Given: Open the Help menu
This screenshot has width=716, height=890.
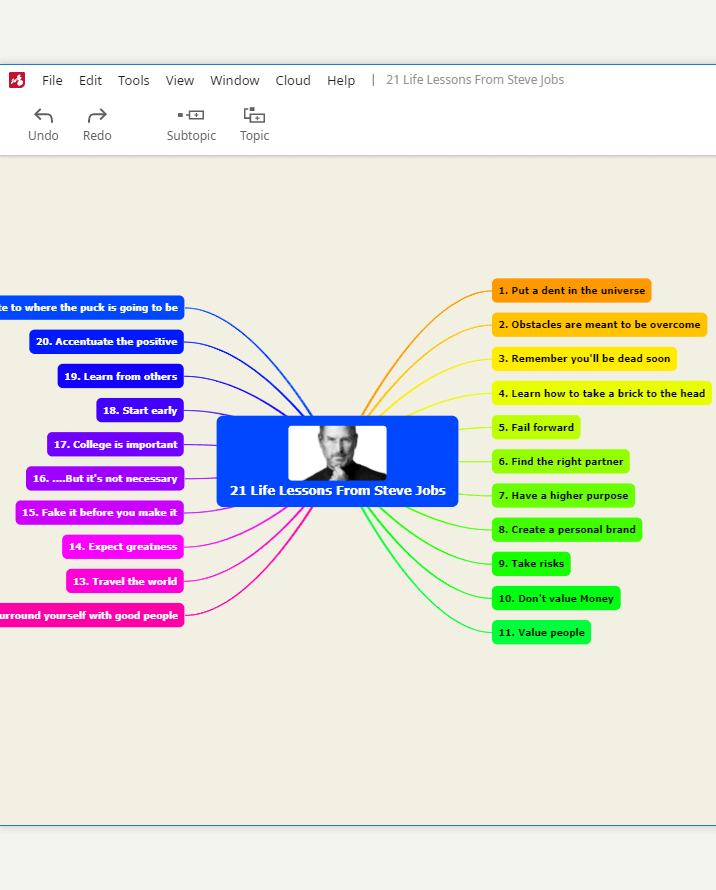Looking at the screenshot, I should pos(341,80).
